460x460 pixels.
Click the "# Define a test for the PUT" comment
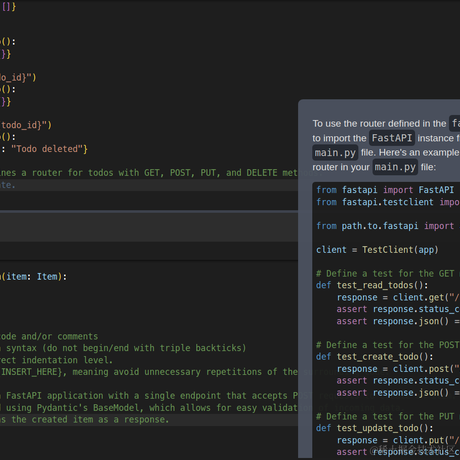pos(385,416)
